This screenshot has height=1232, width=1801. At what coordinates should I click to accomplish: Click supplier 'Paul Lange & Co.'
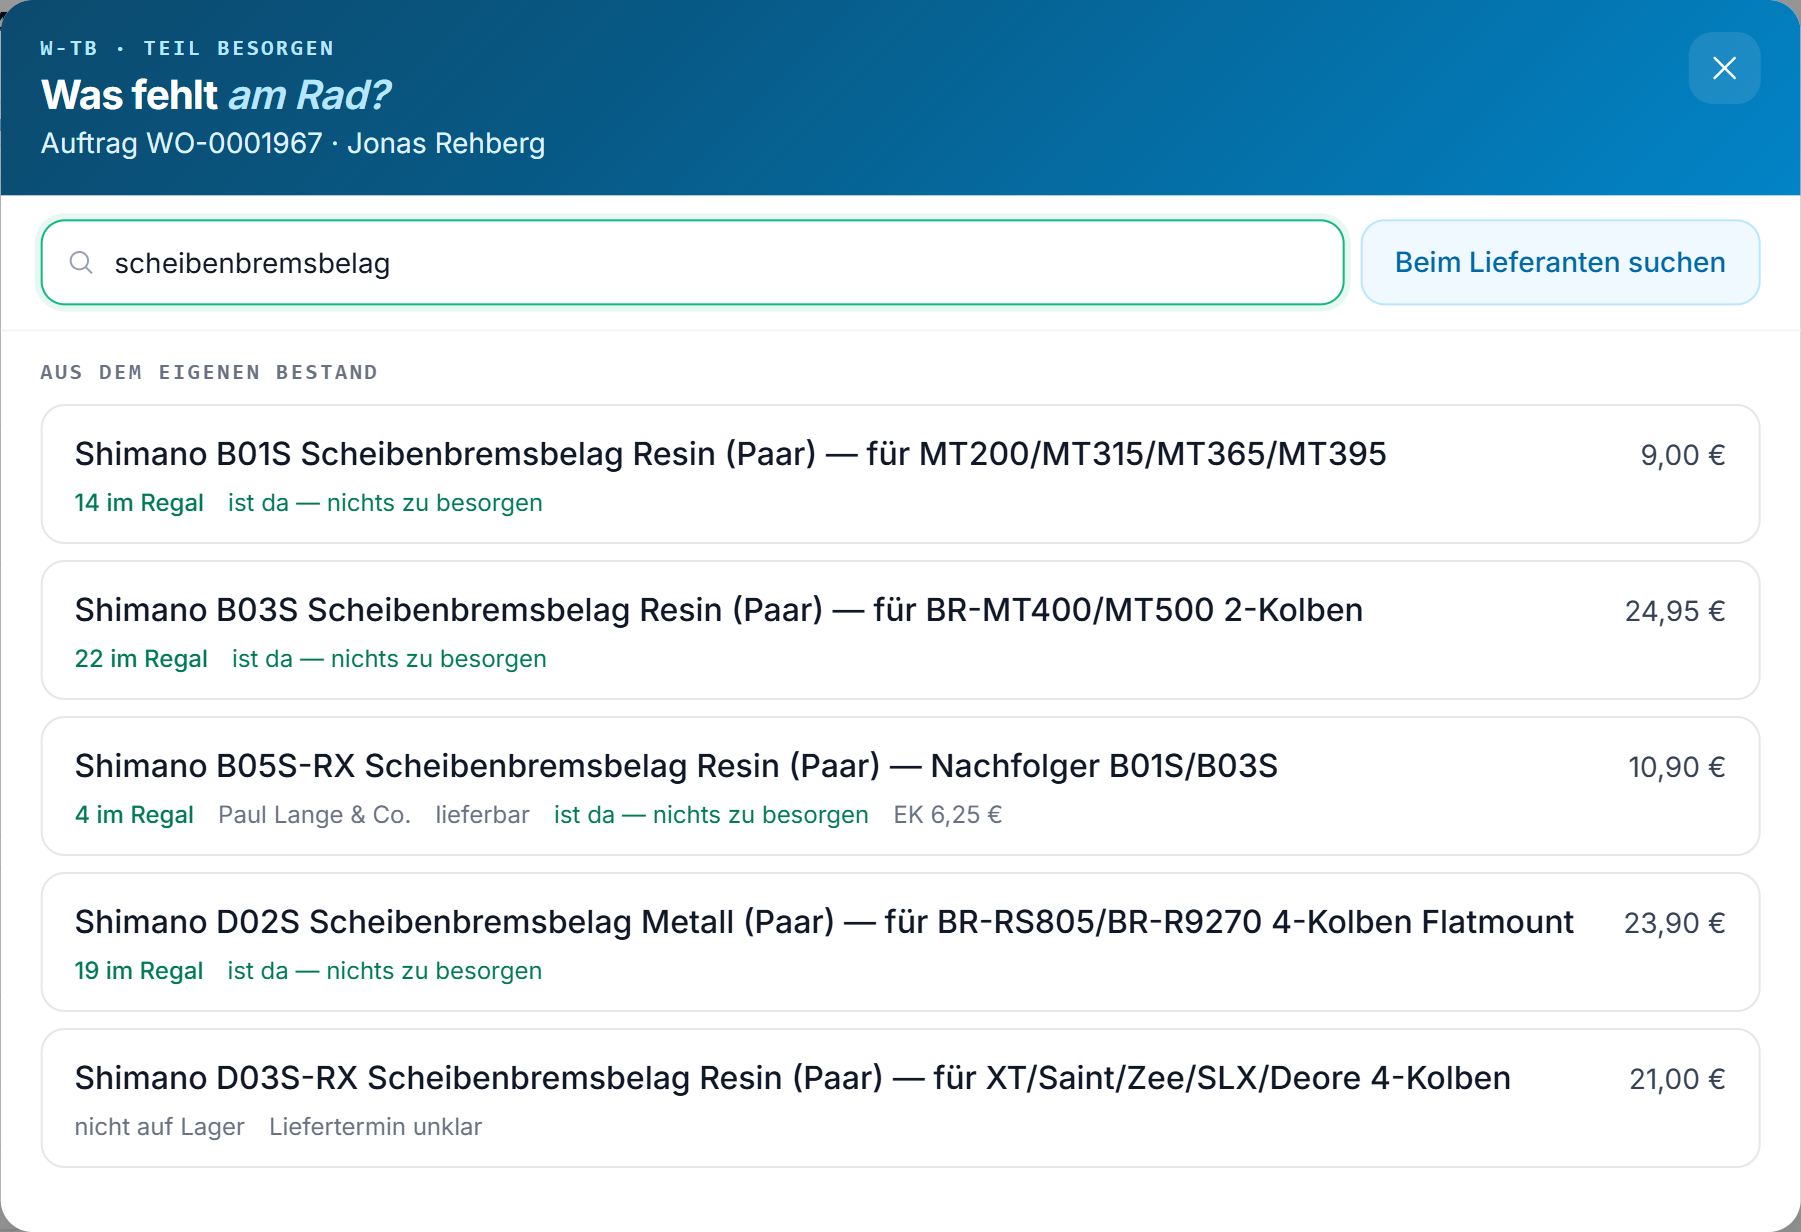click(315, 815)
